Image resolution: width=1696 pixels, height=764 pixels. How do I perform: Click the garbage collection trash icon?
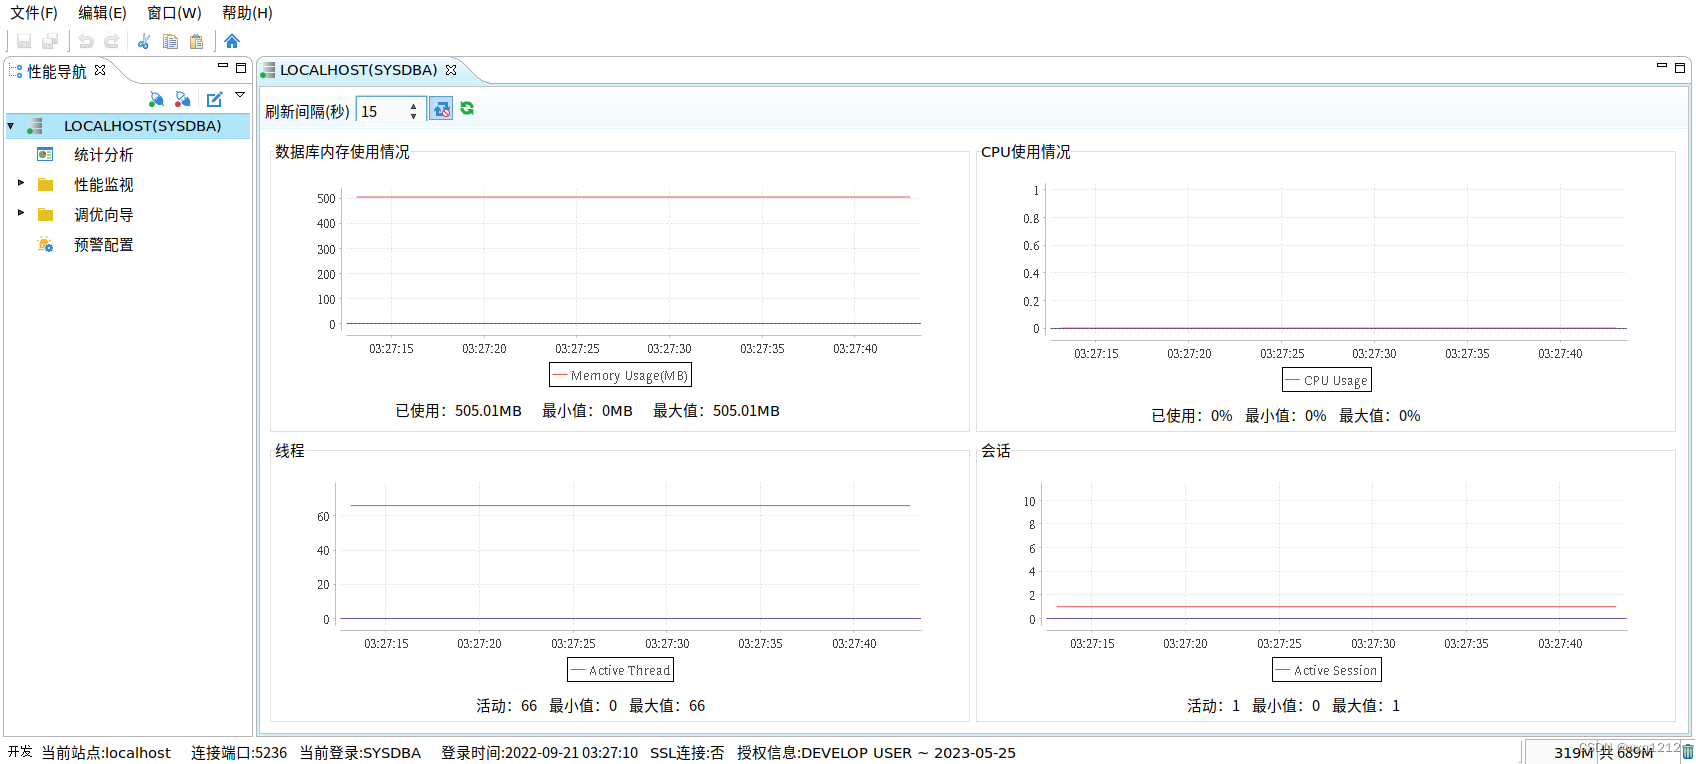(x=1687, y=751)
